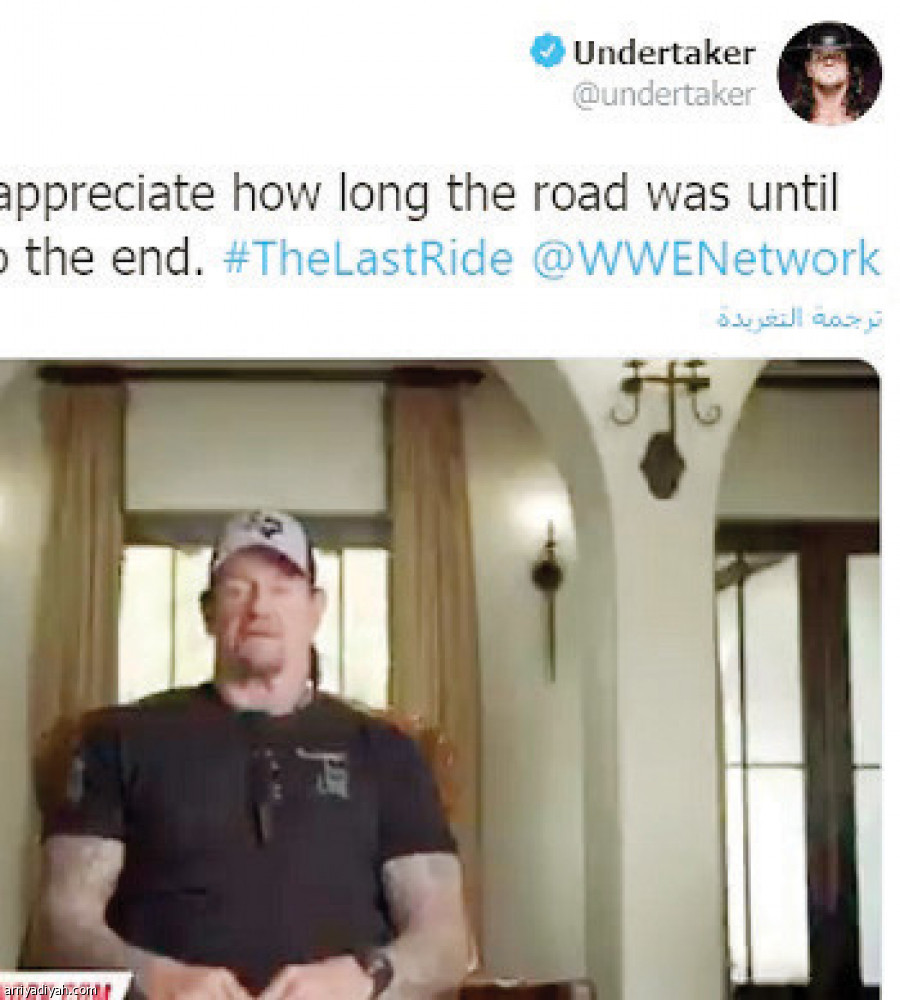The height and width of the screenshot is (1000, 900).
Task: Click the @WWENetwork mention
Action: pyautogui.click(x=705, y=259)
